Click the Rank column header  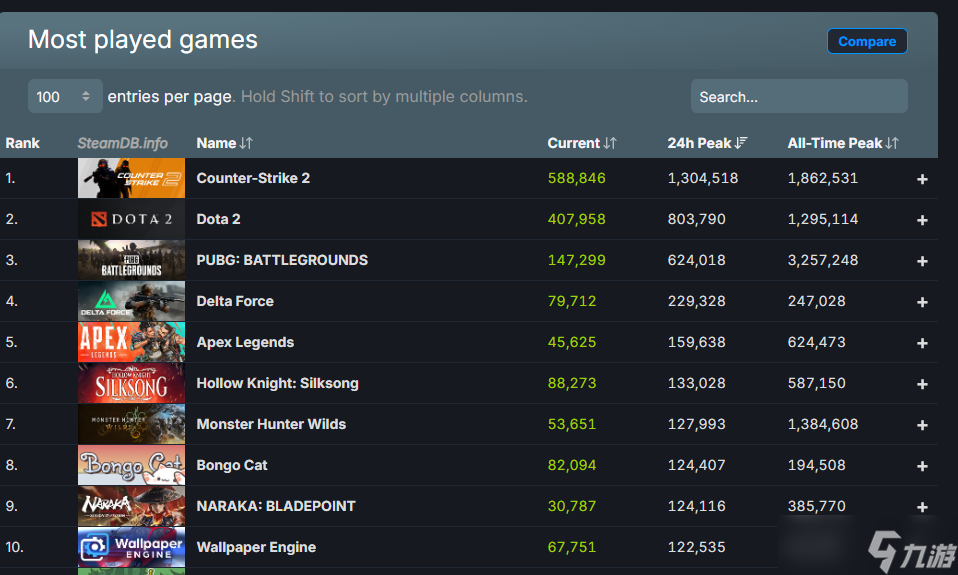23,143
